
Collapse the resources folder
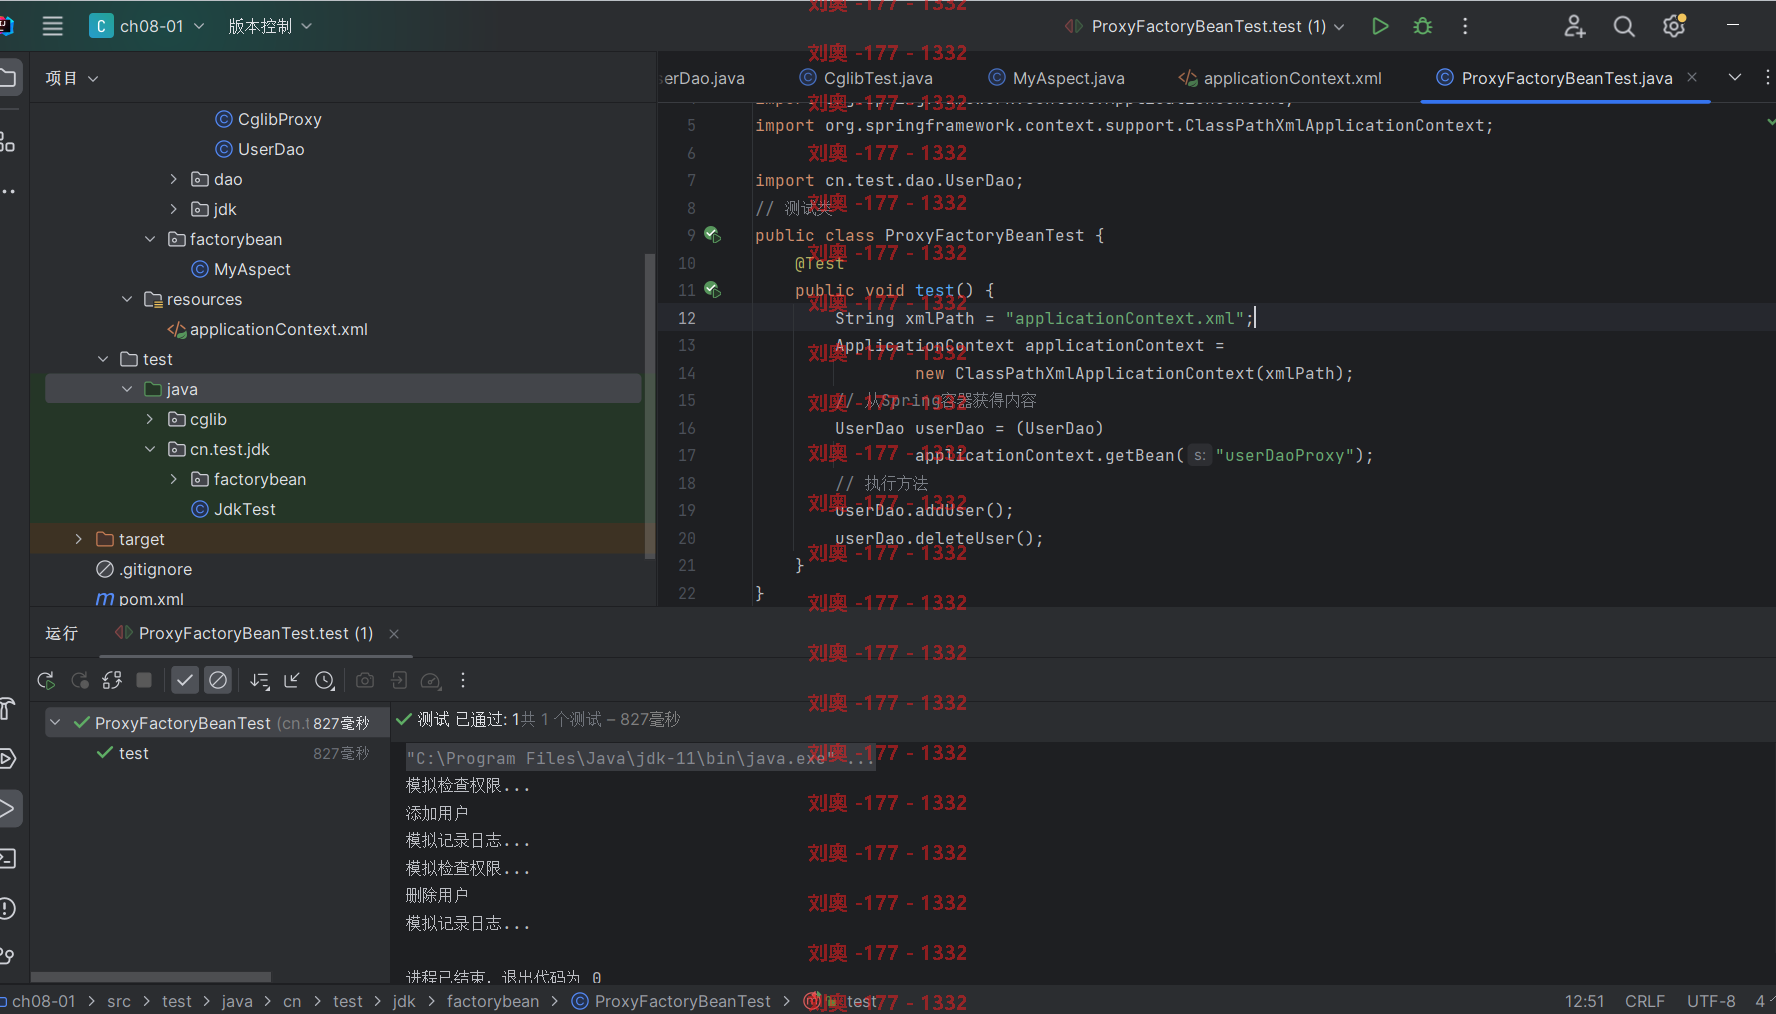coord(127,299)
